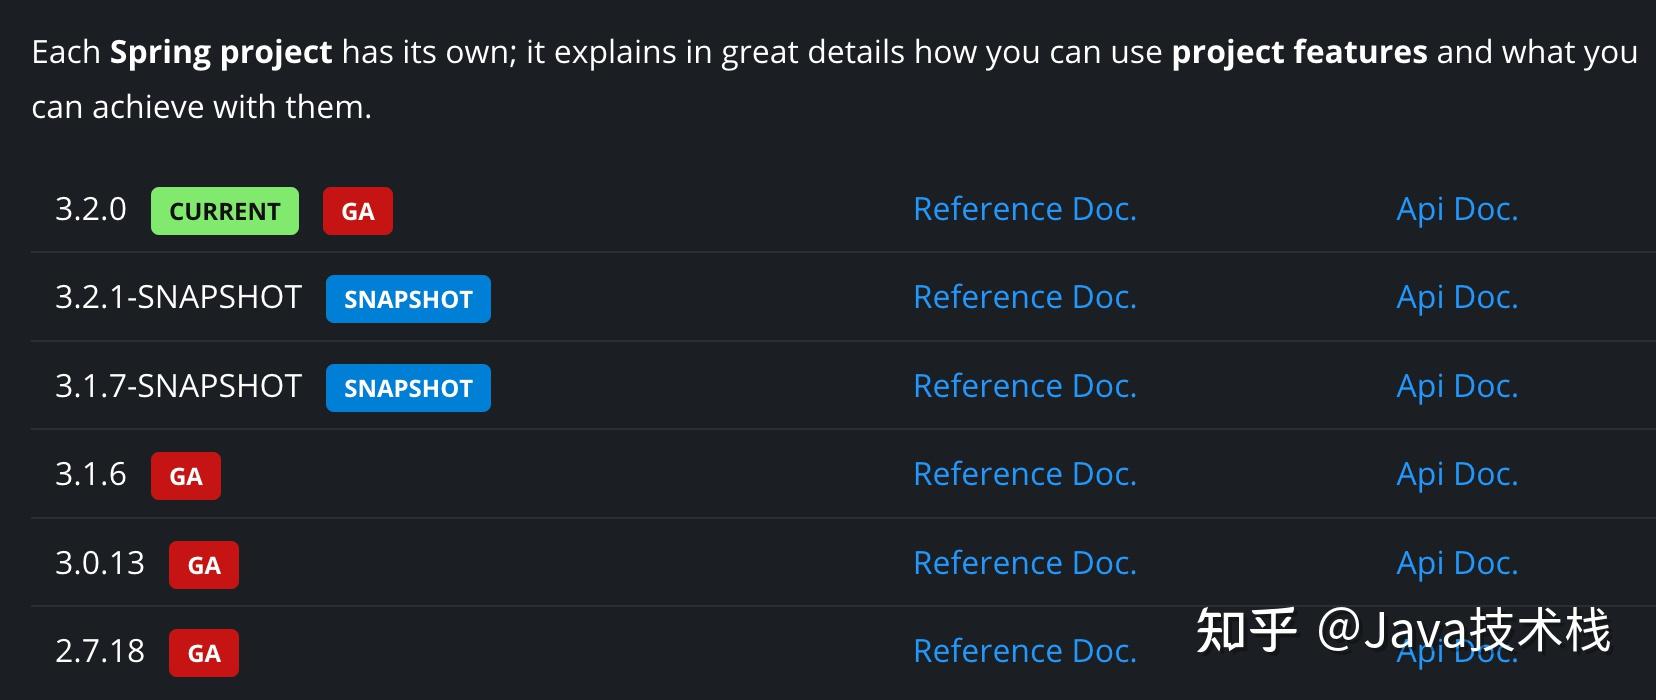Click the green CURRENT badge
The width and height of the screenshot is (1656, 700).
pyautogui.click(x=225, y=211)
